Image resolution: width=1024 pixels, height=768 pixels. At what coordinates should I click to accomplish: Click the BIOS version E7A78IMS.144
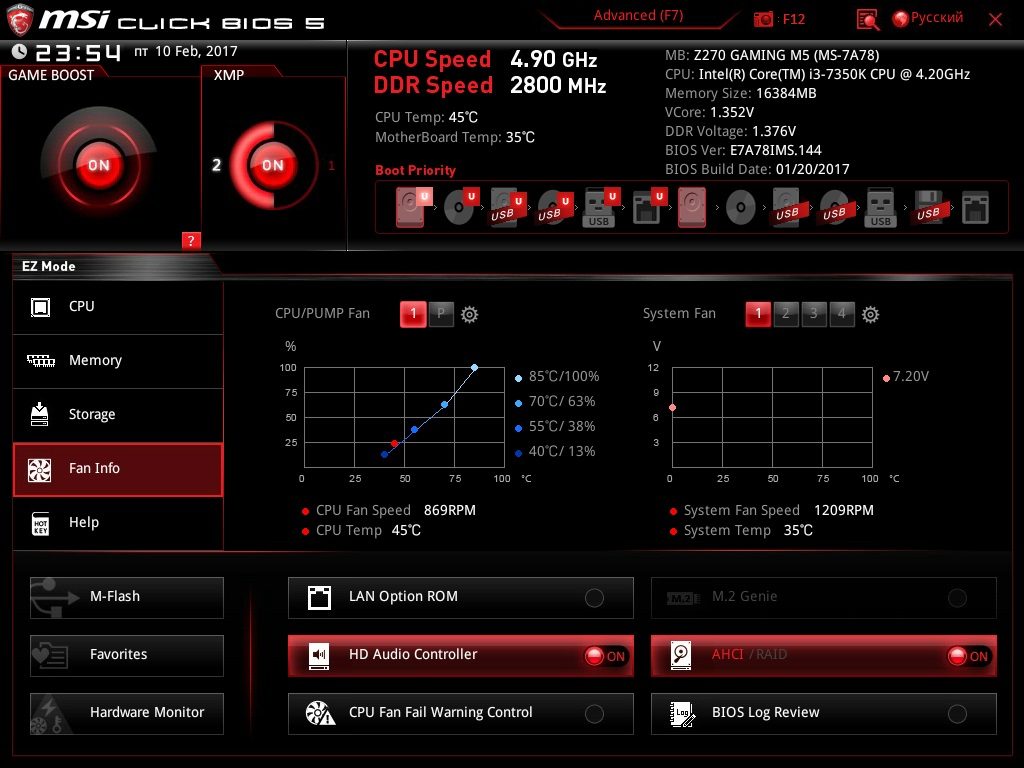[776, 150]
